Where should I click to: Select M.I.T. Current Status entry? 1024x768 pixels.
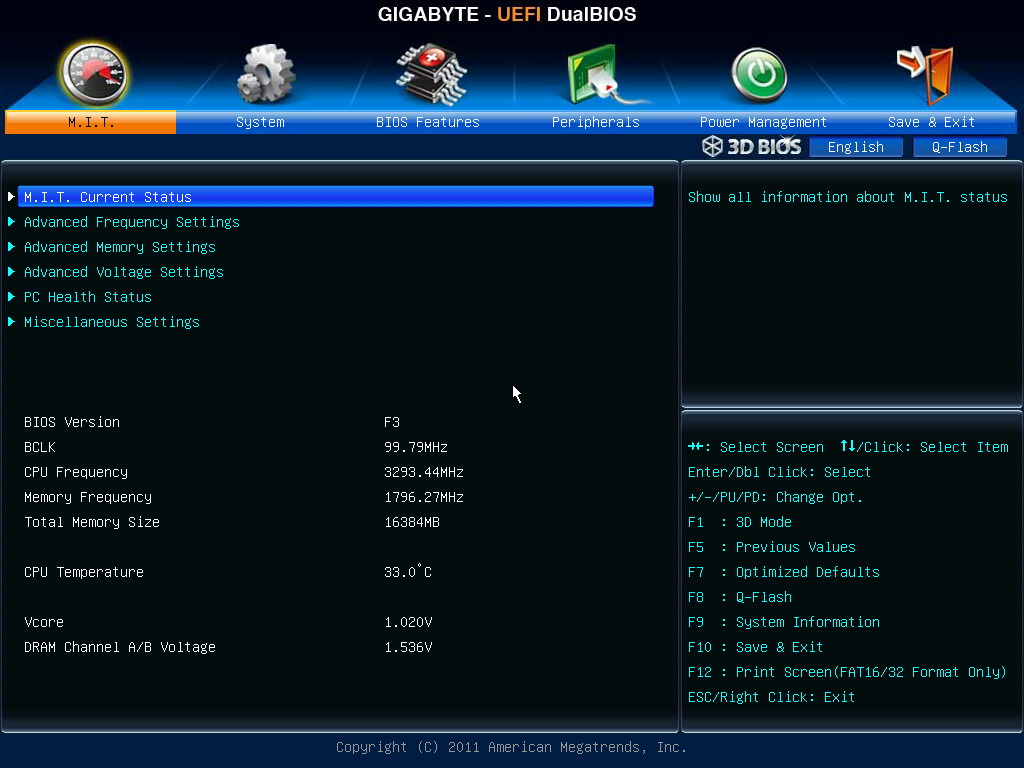tap(336, 197)
